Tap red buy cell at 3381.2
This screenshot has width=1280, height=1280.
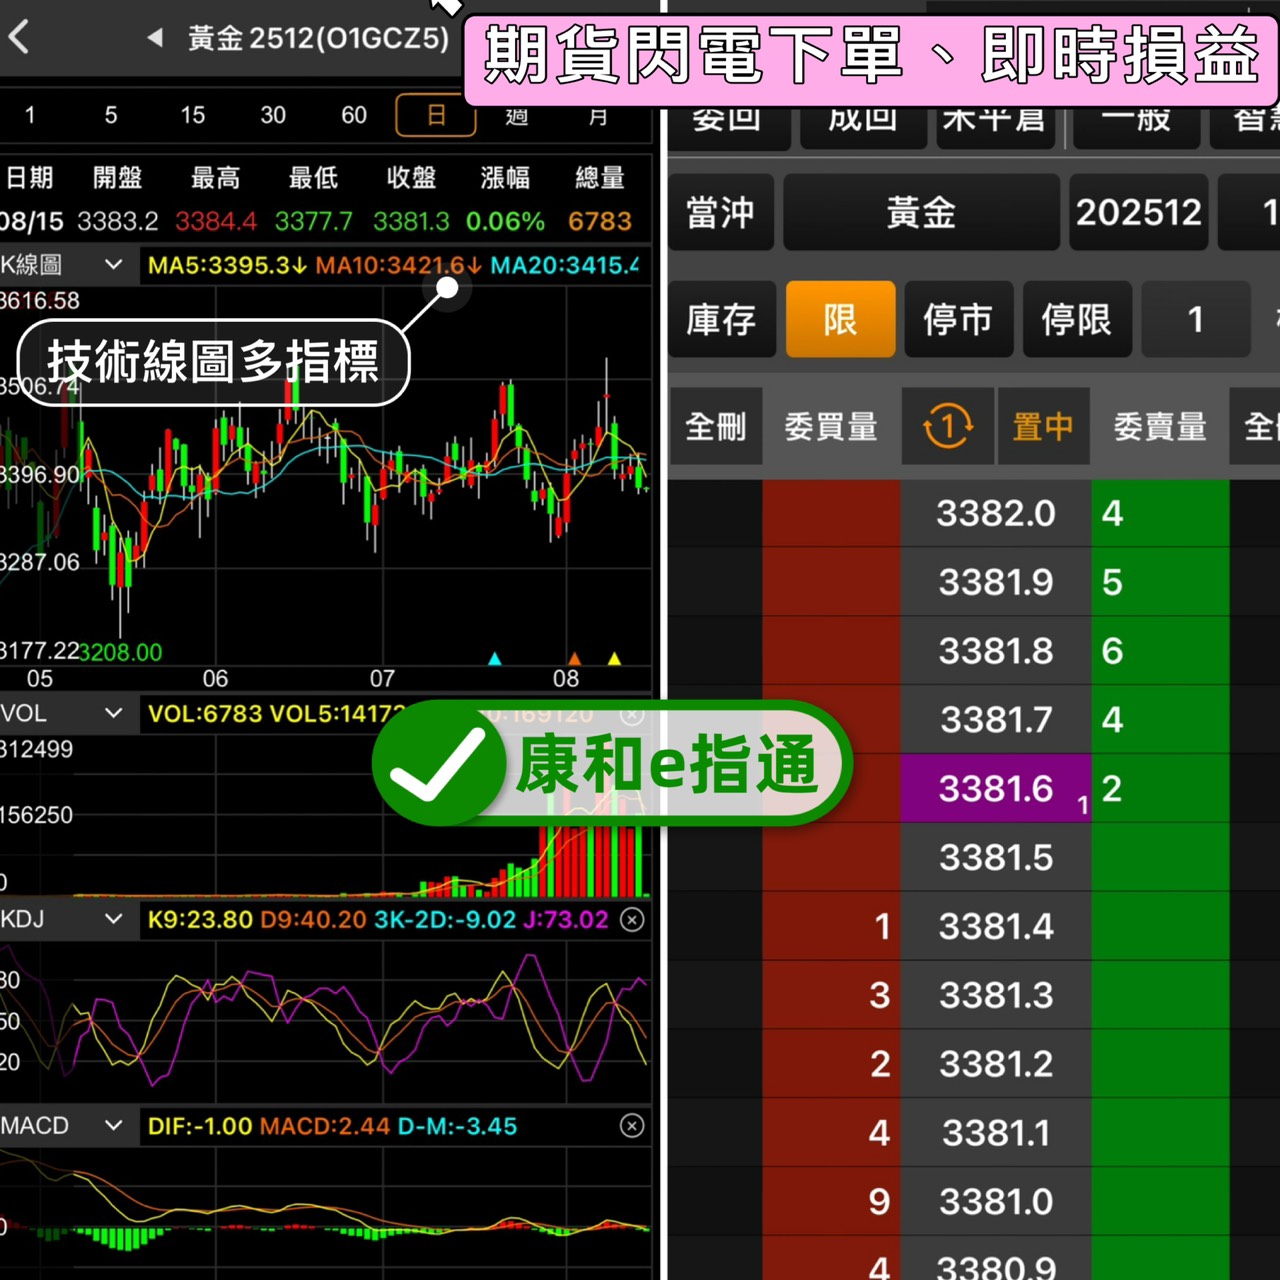click(832, 1064)
